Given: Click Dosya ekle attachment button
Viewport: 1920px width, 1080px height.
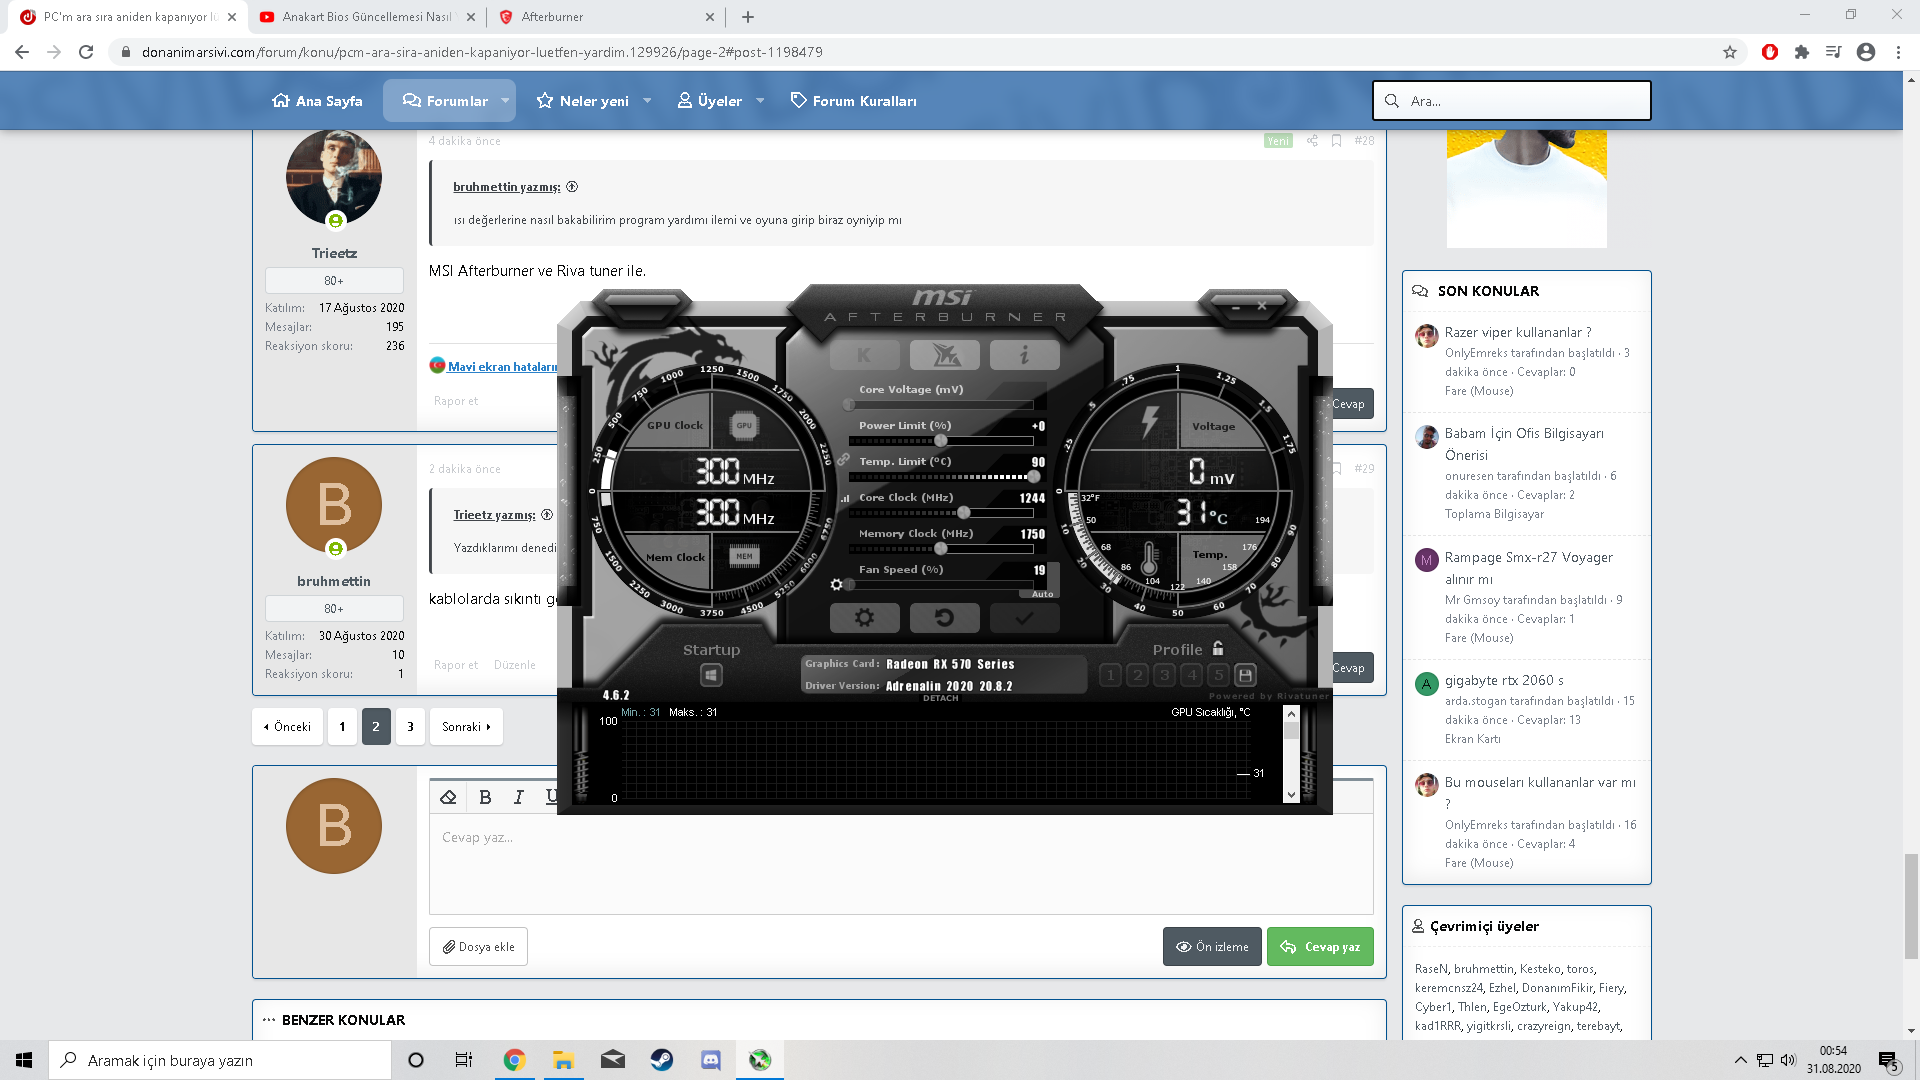Looking at the screenshot, I should coord(478,947).
